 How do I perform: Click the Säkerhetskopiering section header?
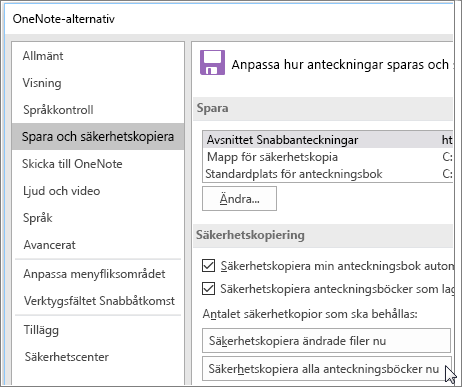(250, 235)
